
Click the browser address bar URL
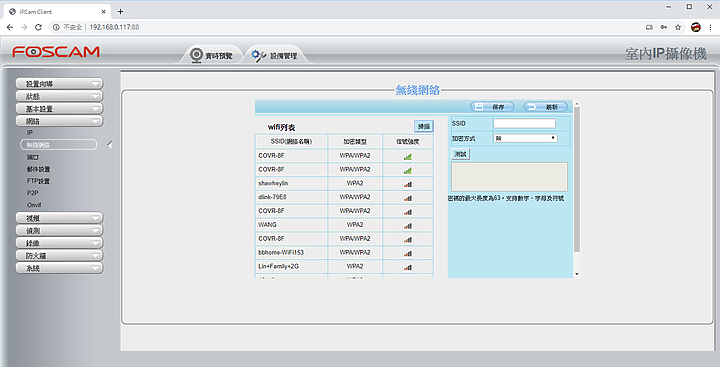(114, 27)
